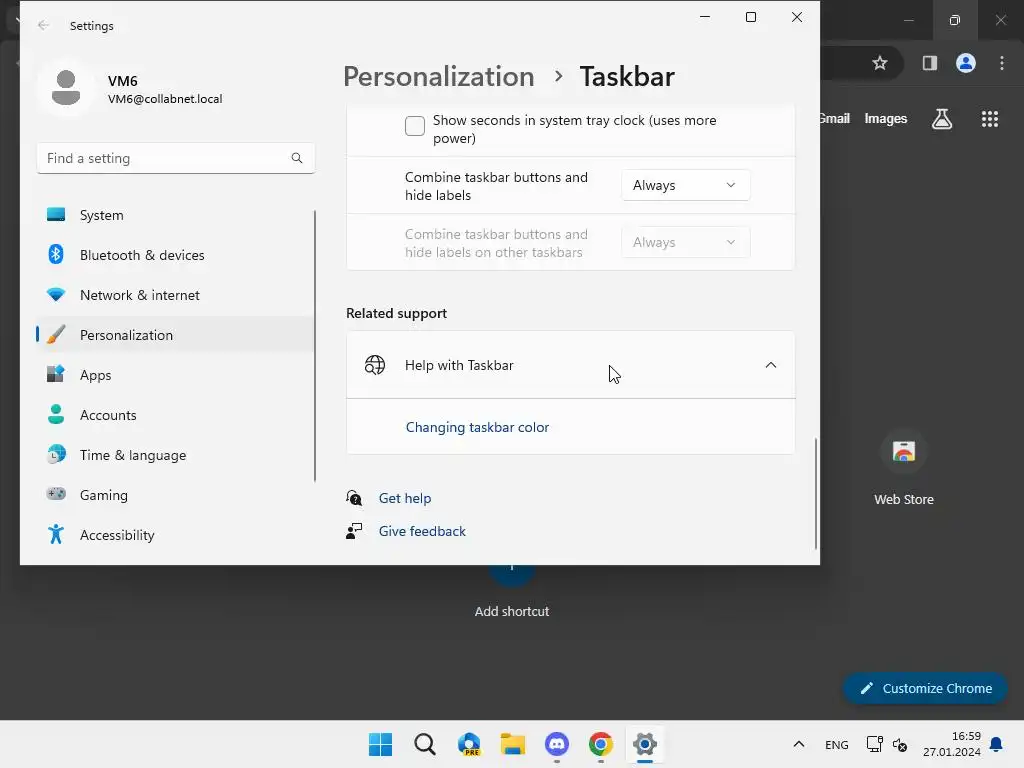Open Discord from taskbar
This screenshot has width=1024, height=768.
coord(557,744)
